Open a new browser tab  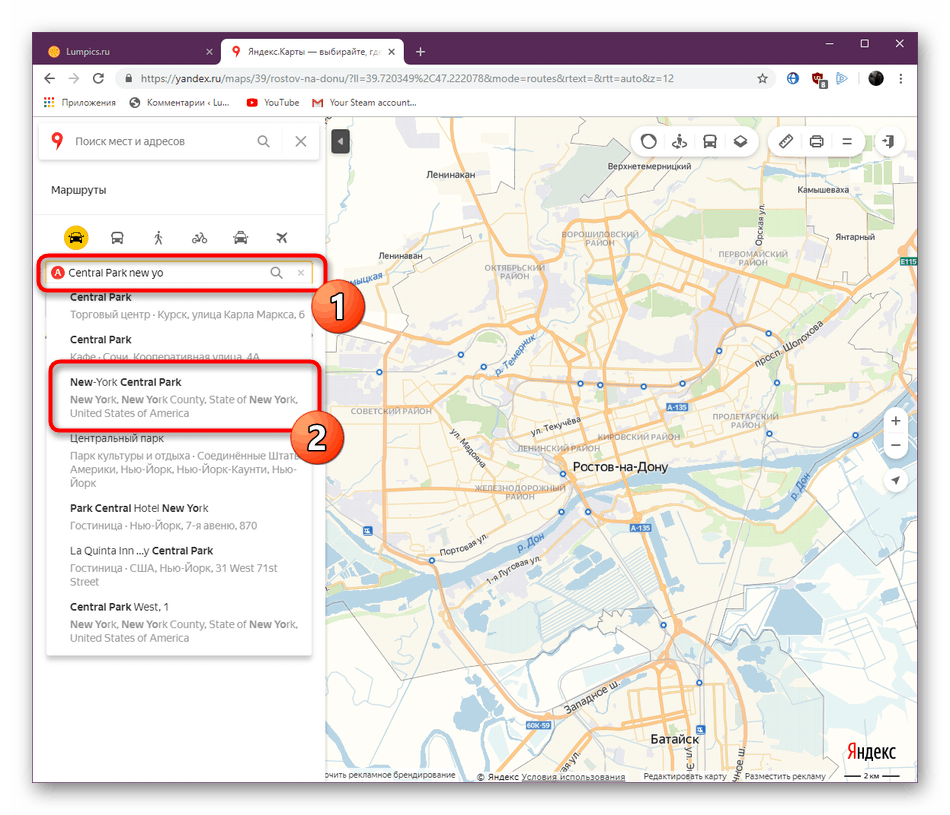pyautogui.click(x=420, y=52)
